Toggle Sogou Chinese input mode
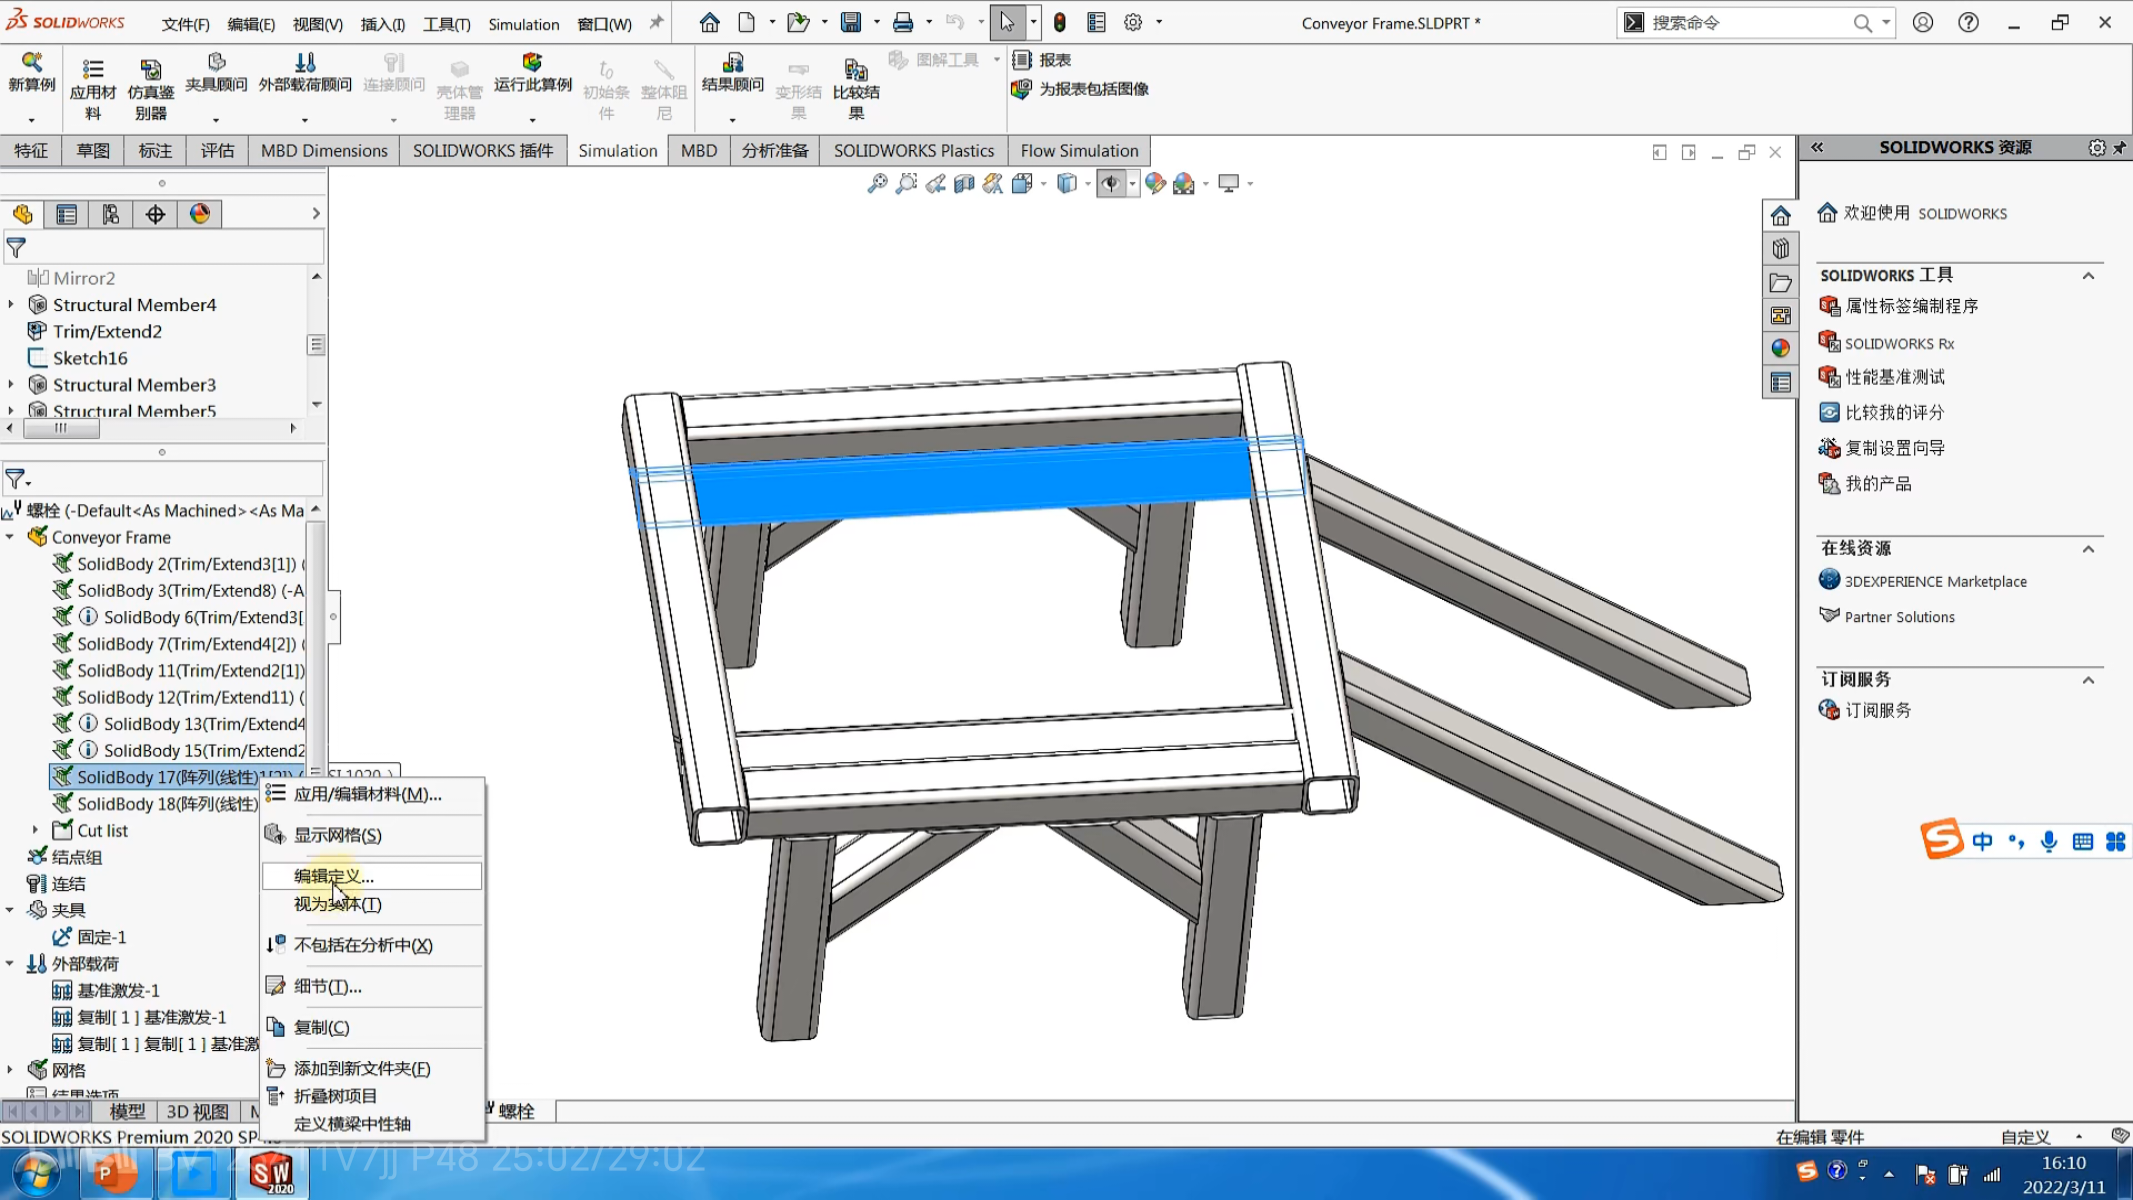The image size is (2133, 1200). tap(1982, 841)
